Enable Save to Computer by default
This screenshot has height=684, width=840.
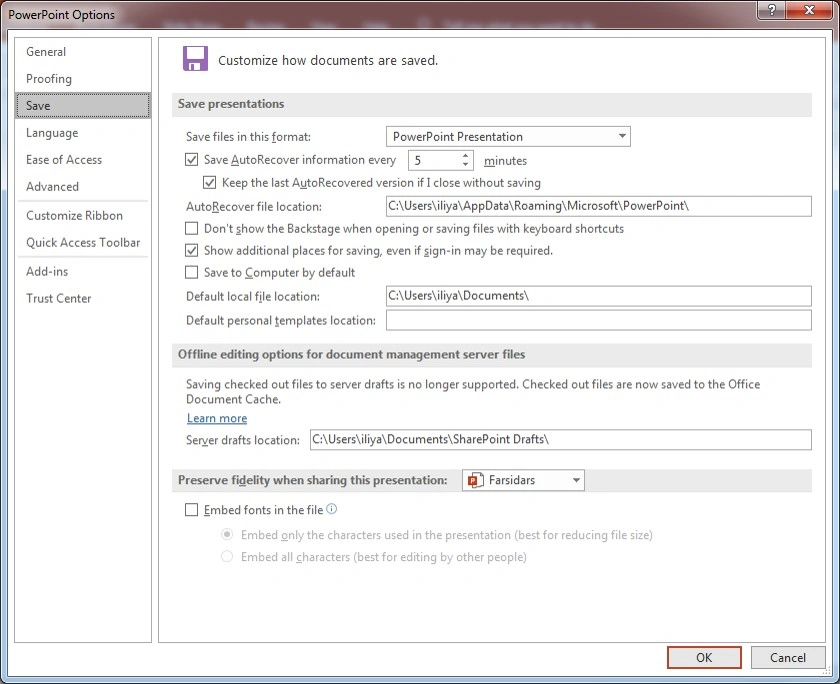tap(193, 272)
